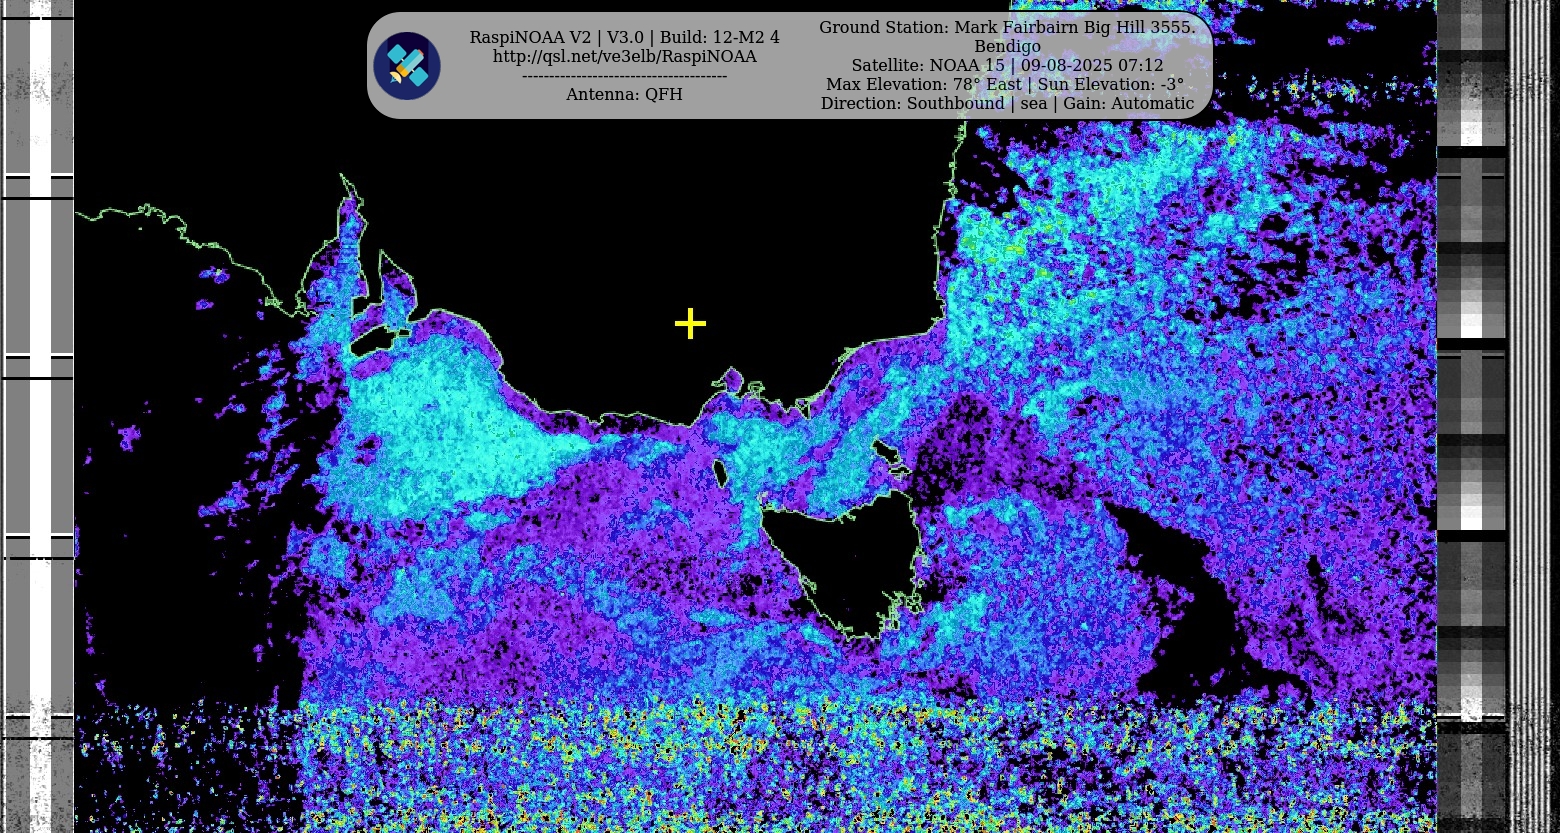This screenshot has height=833, width=1560.
Task: Click the small King Island outline
Action: click(x=718, y=472)
